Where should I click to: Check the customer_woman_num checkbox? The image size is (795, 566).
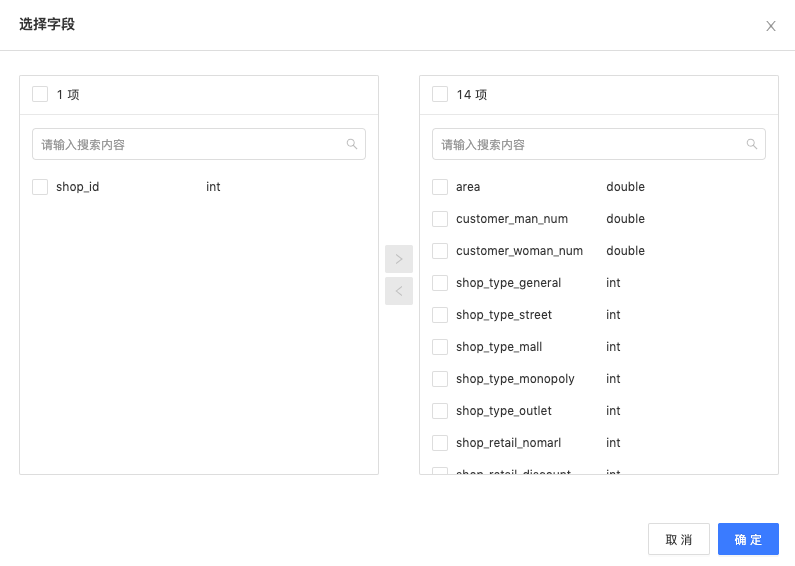(440, 251)
